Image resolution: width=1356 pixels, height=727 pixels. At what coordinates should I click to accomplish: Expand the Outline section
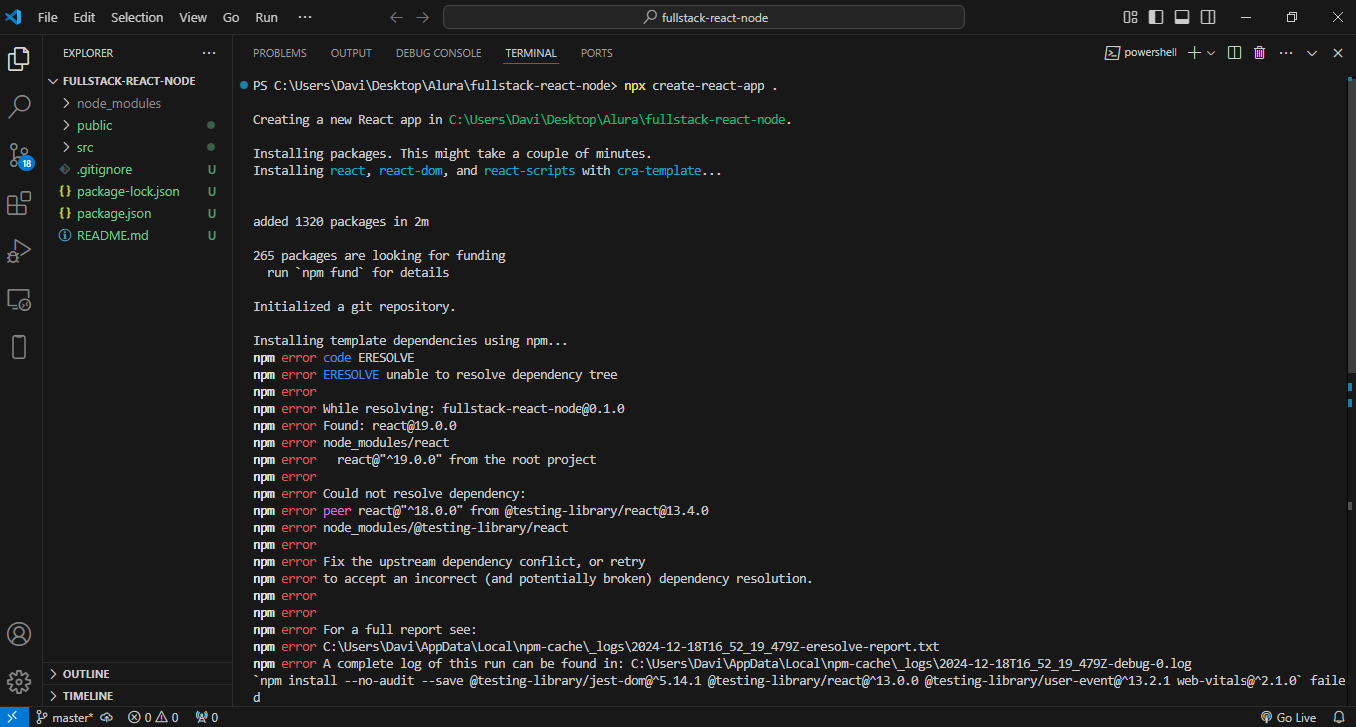pyautogui.click(x=137, y=674)
